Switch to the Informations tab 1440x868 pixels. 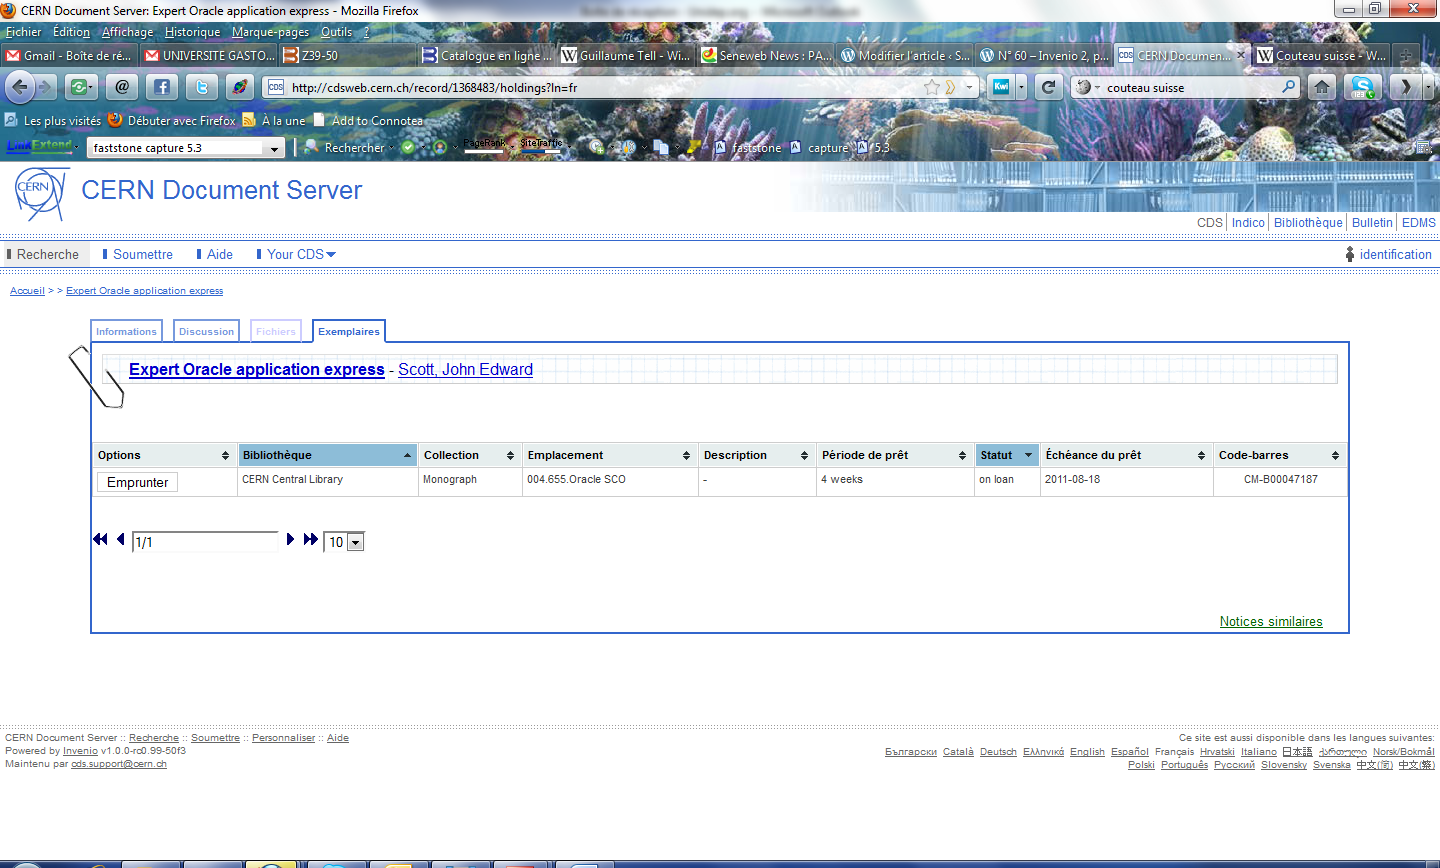click(x=126, y=331)
